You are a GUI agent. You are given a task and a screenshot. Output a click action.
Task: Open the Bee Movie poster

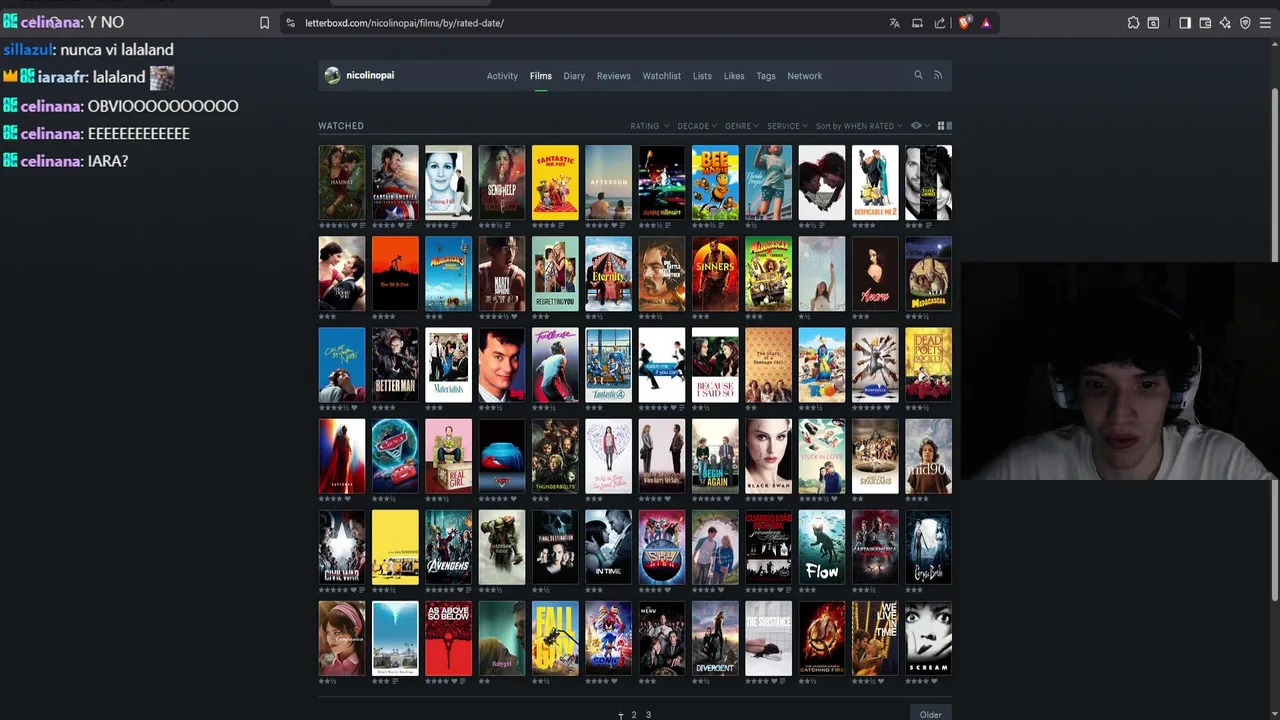pyautogui.click(x=715, y=183)
